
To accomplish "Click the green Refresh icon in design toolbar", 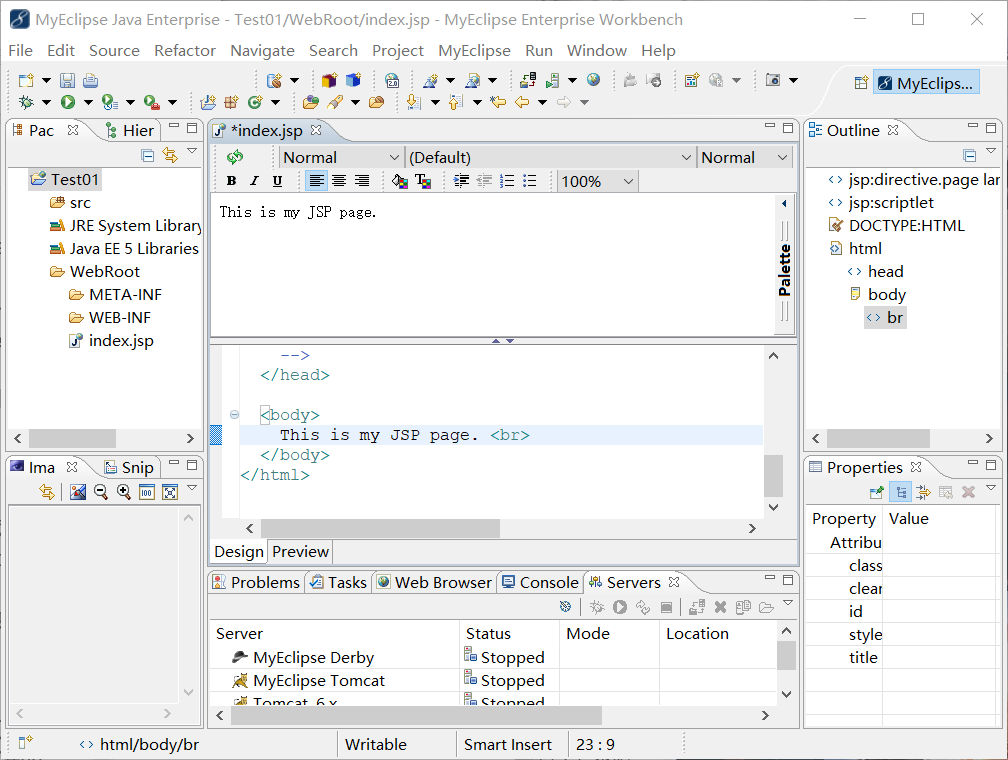I will (x=235, y=157).
